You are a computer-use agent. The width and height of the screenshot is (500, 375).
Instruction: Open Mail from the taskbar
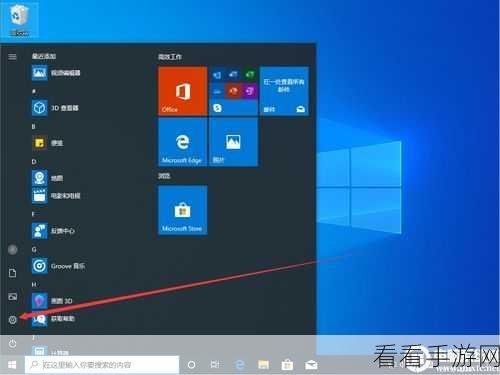click(x=311, y=365)
